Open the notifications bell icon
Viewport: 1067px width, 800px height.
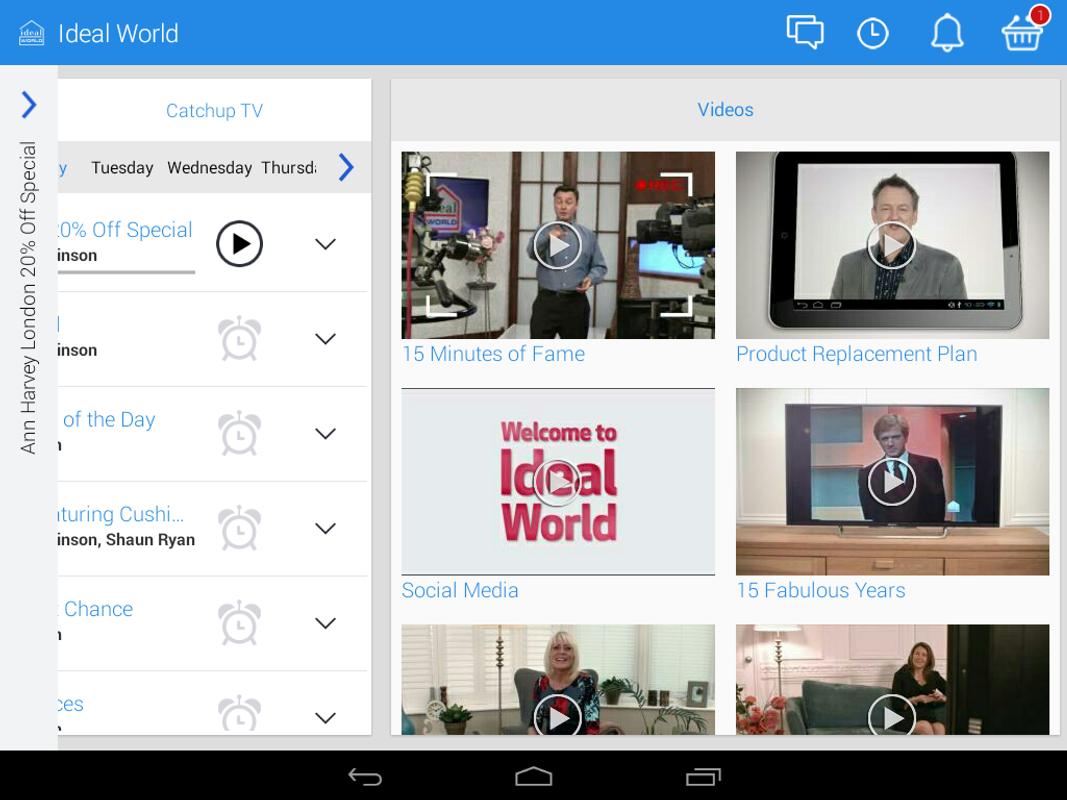click(x=947, y=33)
